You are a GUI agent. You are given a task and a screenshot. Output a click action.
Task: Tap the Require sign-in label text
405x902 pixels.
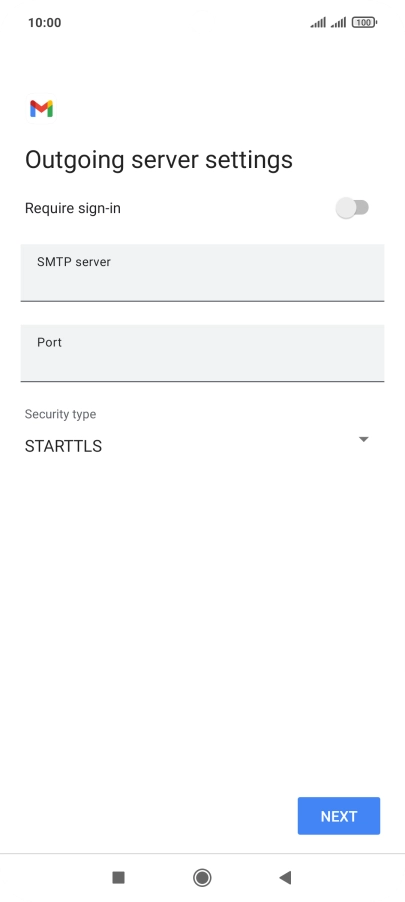(72, 208)
